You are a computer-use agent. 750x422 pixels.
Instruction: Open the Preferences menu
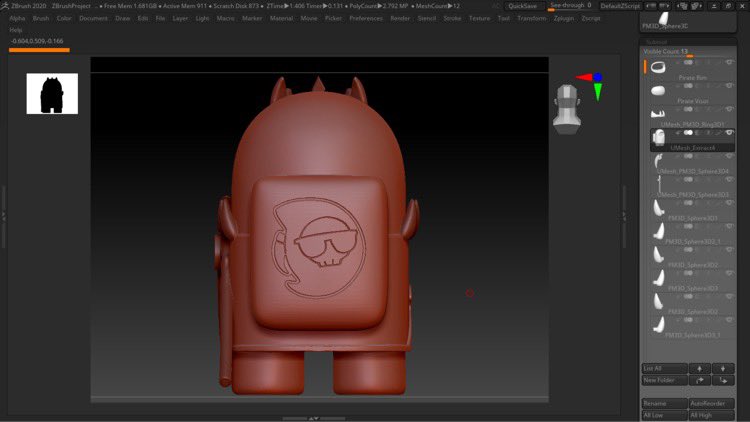[x=366, y=18]
